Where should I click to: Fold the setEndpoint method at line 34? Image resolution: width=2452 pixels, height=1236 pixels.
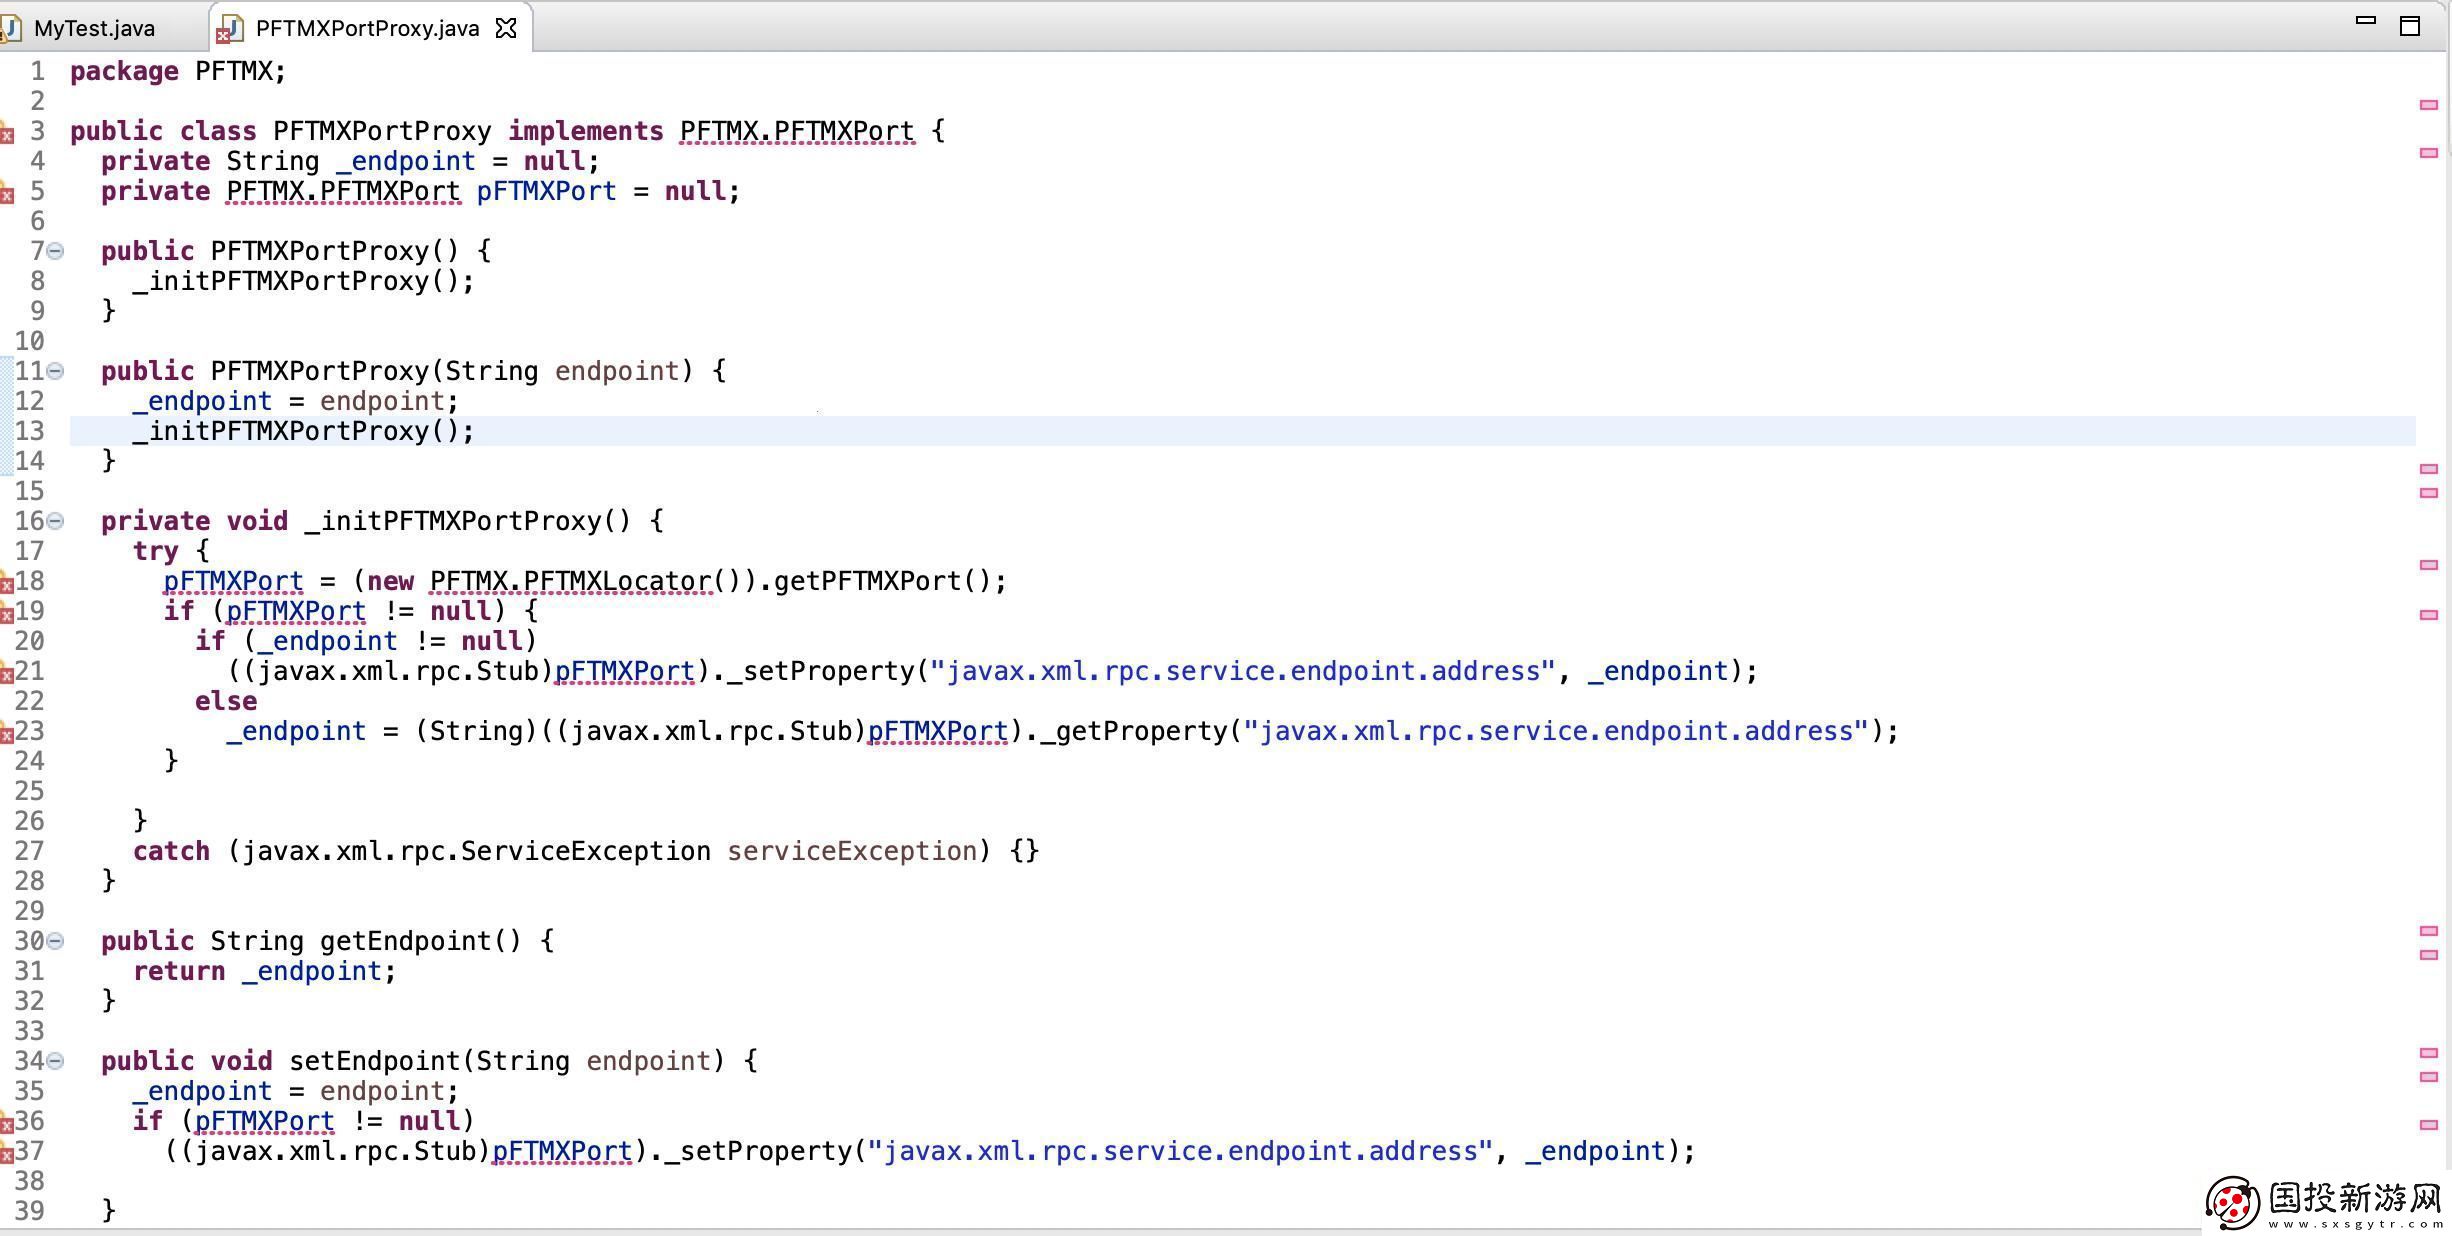56,1061
